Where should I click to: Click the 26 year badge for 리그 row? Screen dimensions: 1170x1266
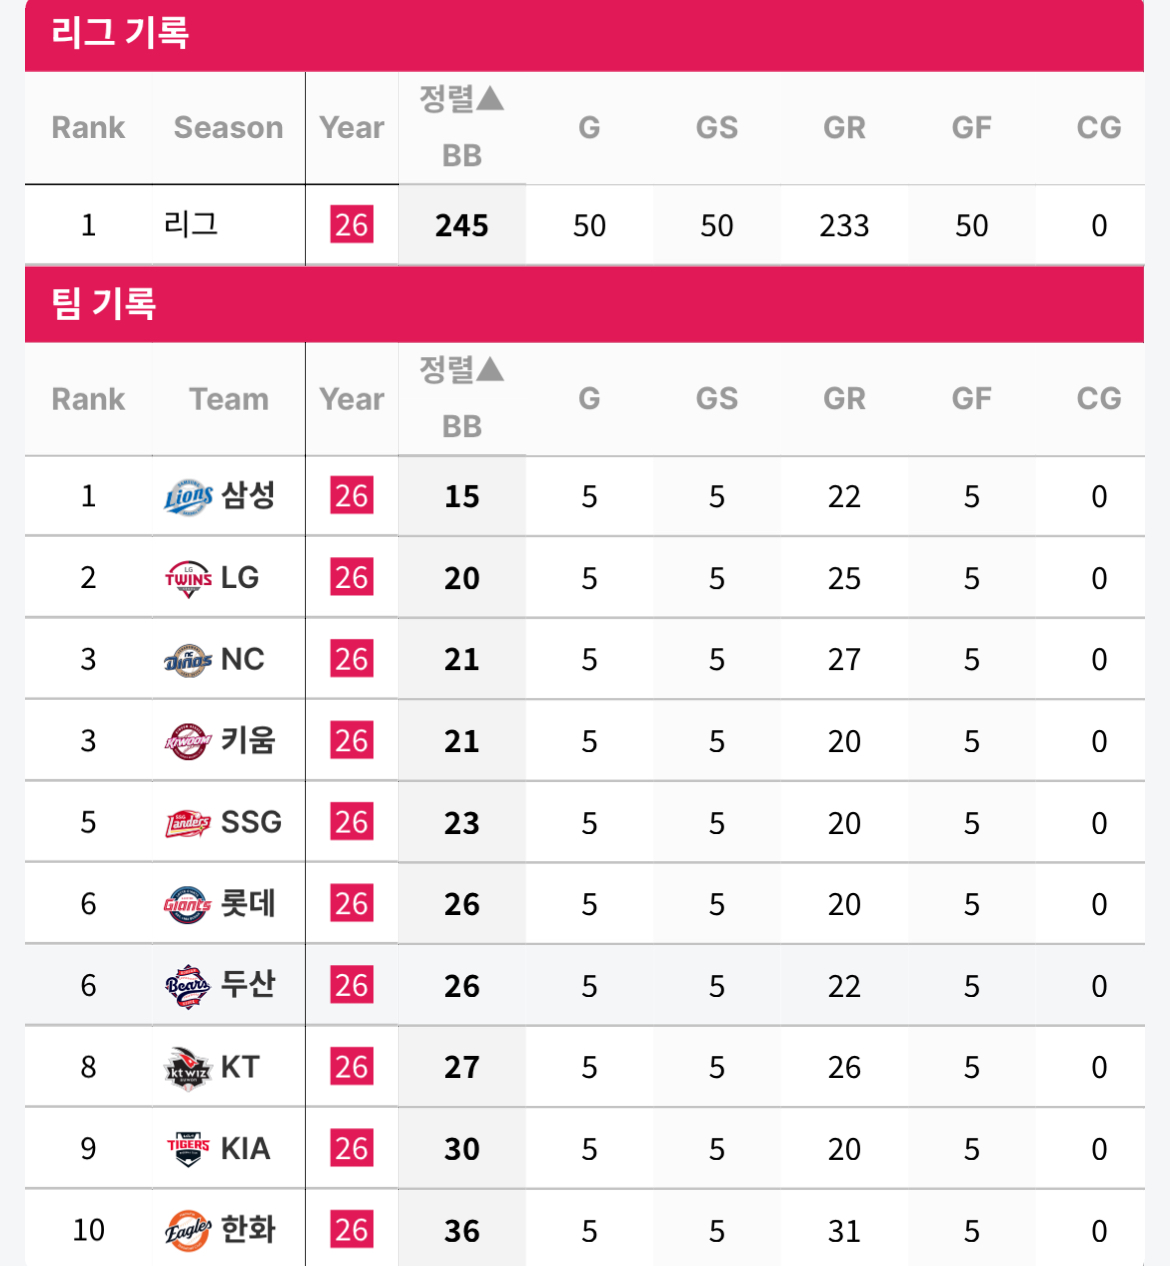pos(352,225)
